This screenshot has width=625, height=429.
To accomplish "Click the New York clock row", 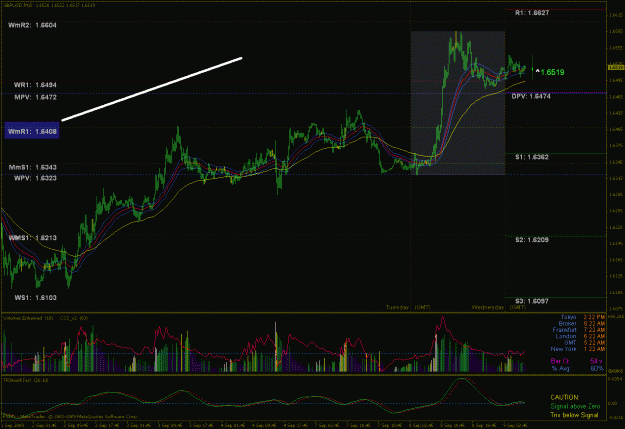I will click(x=578, y=349).
